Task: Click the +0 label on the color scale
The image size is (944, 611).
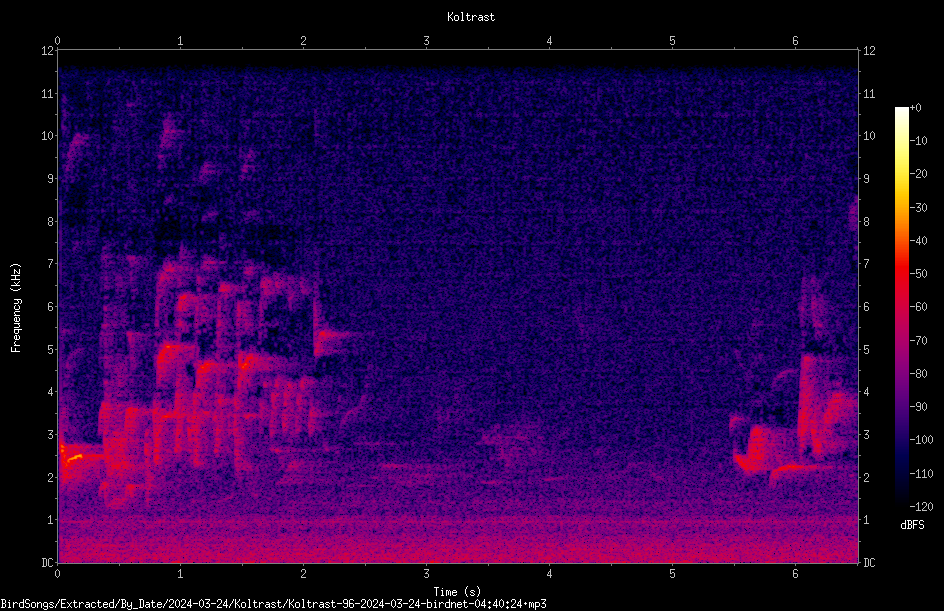Action: [915, 108]
